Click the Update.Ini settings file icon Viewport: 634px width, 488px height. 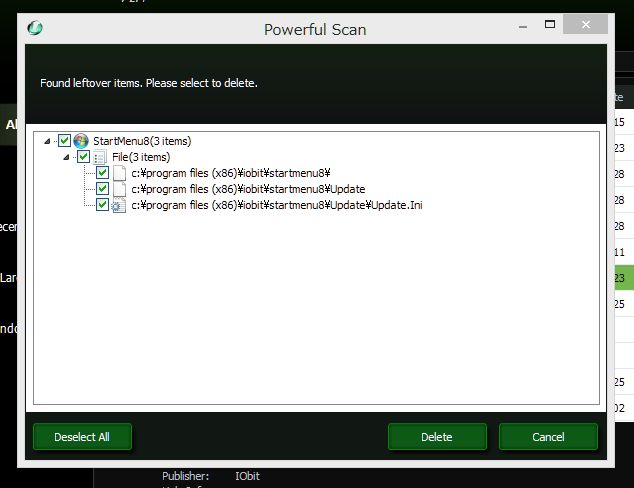coord(119,205)
